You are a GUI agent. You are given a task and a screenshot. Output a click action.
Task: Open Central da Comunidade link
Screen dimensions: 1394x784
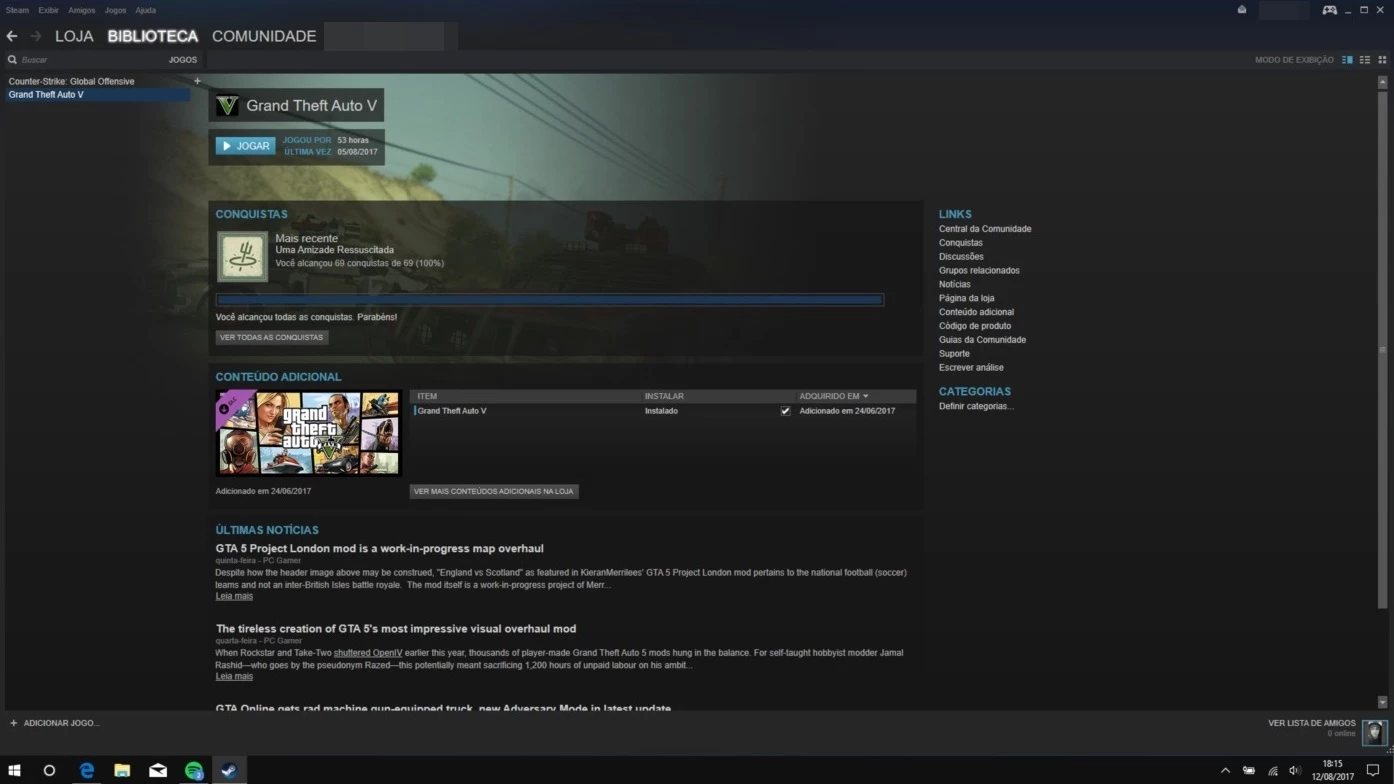coord(985,229)
